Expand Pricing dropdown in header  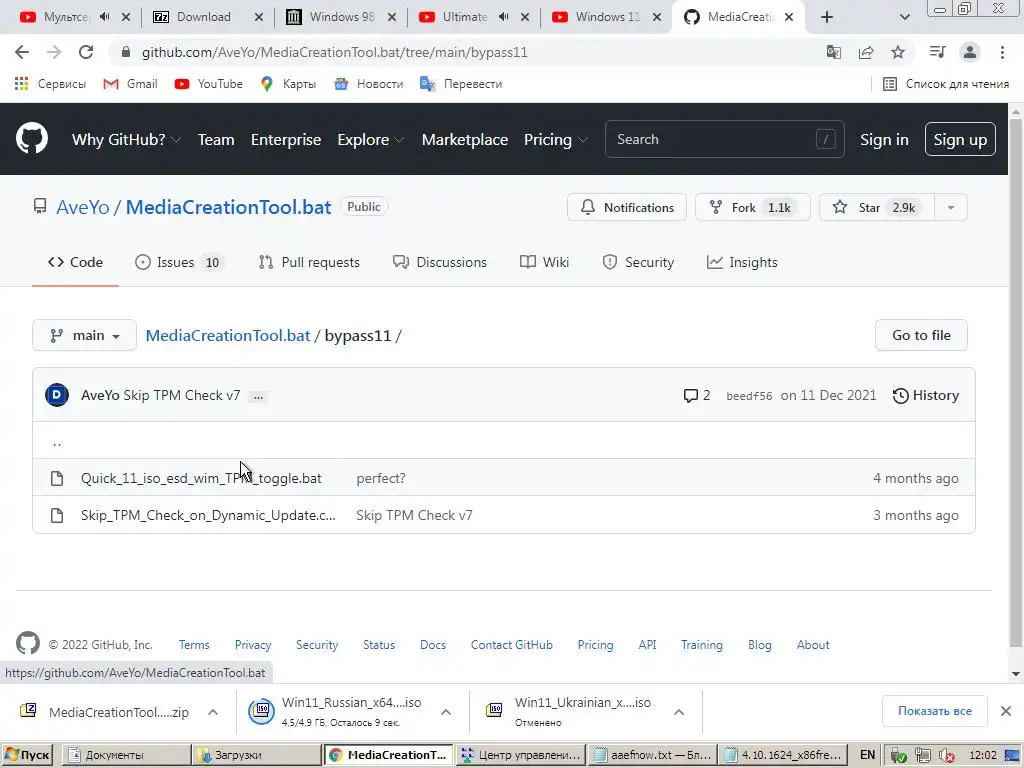point(556,139)
